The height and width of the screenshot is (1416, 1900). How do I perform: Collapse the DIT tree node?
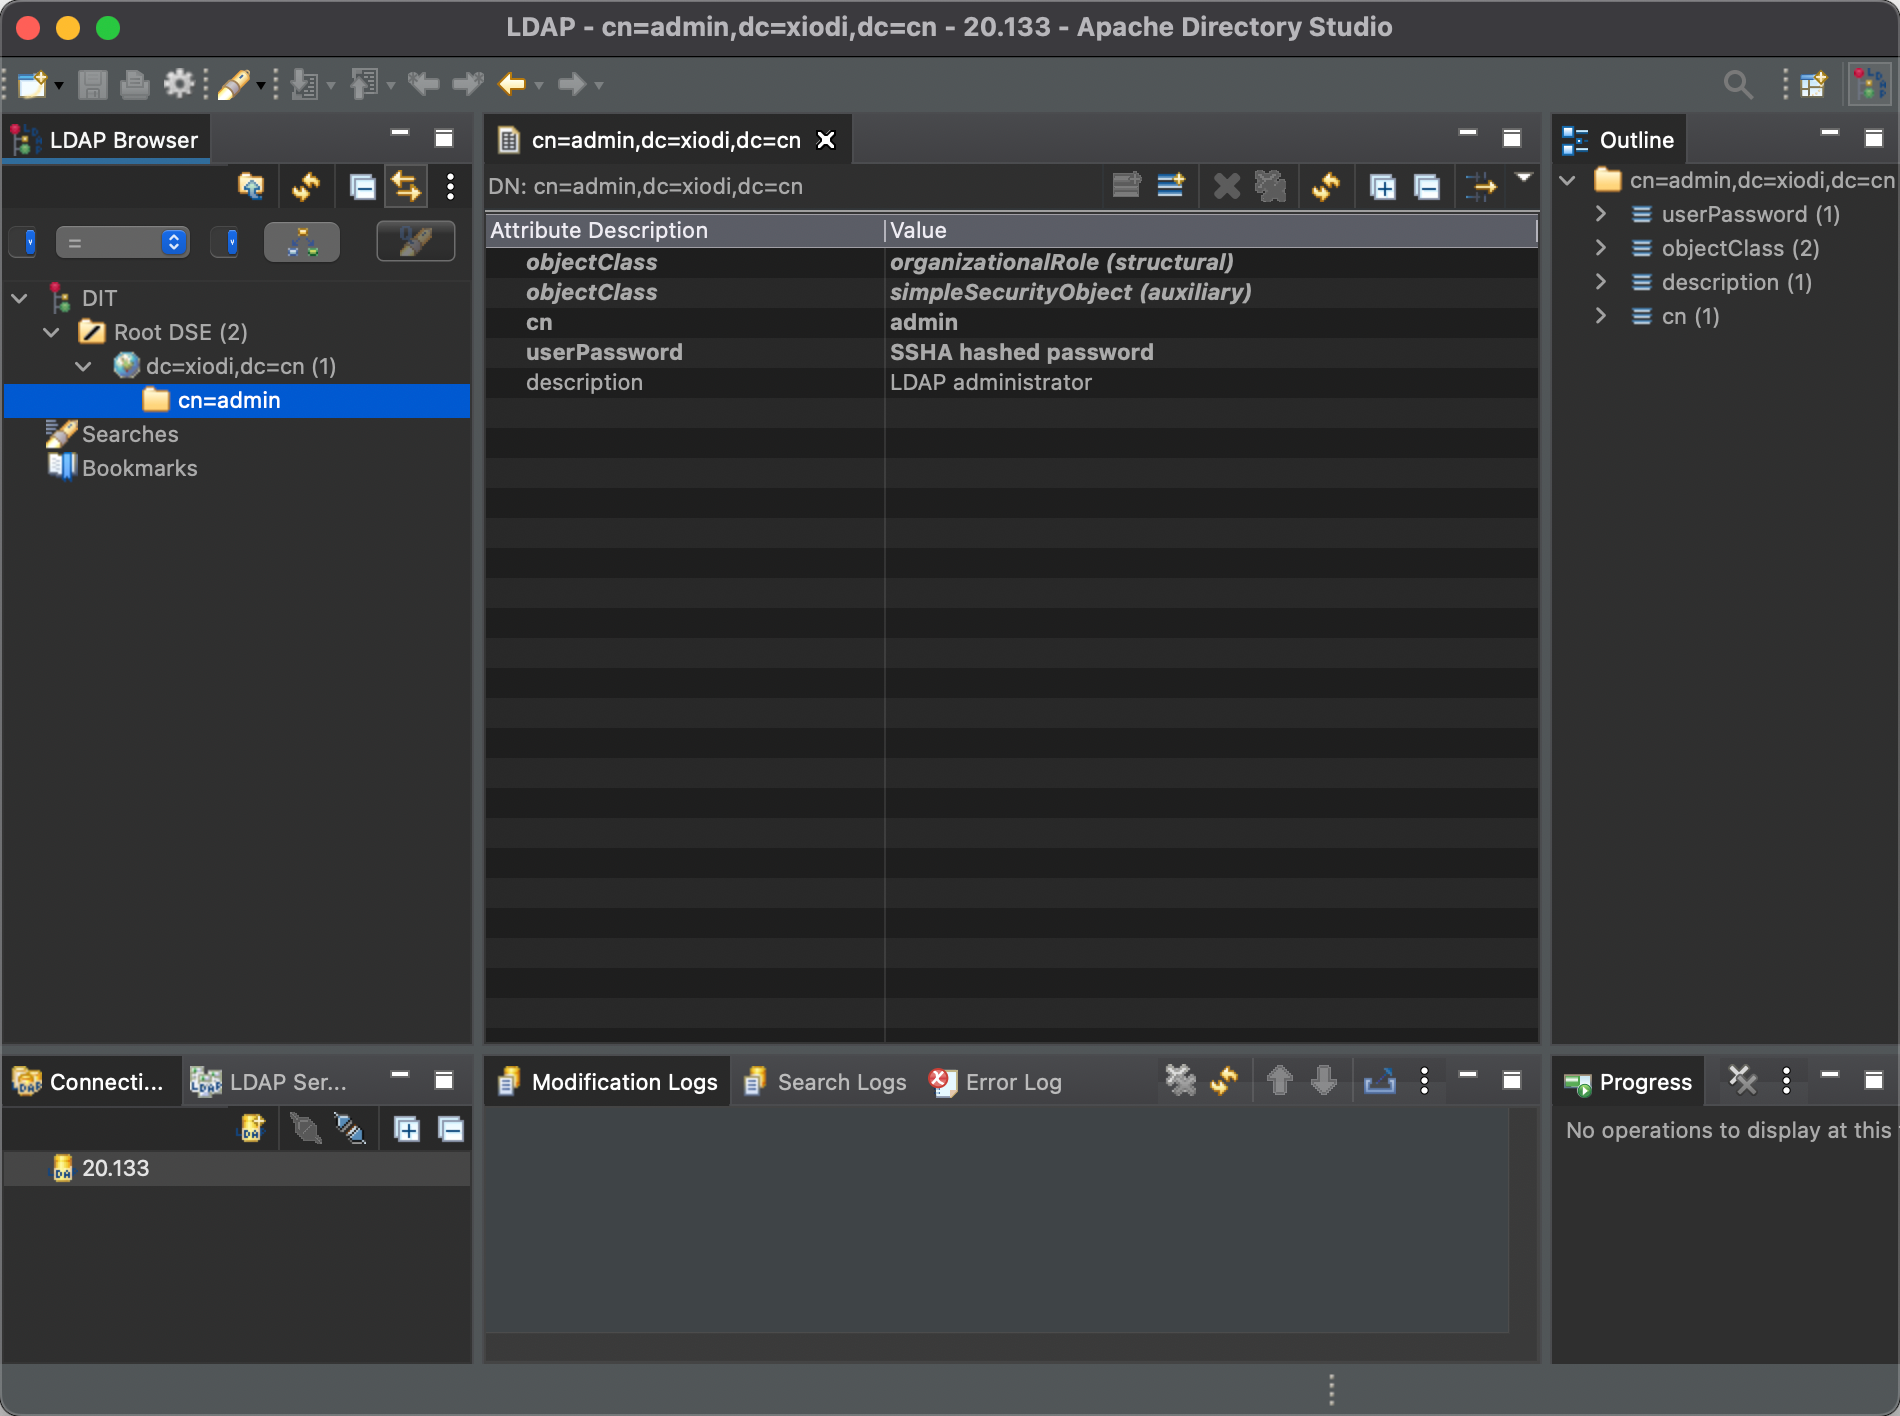click(19, 298)
